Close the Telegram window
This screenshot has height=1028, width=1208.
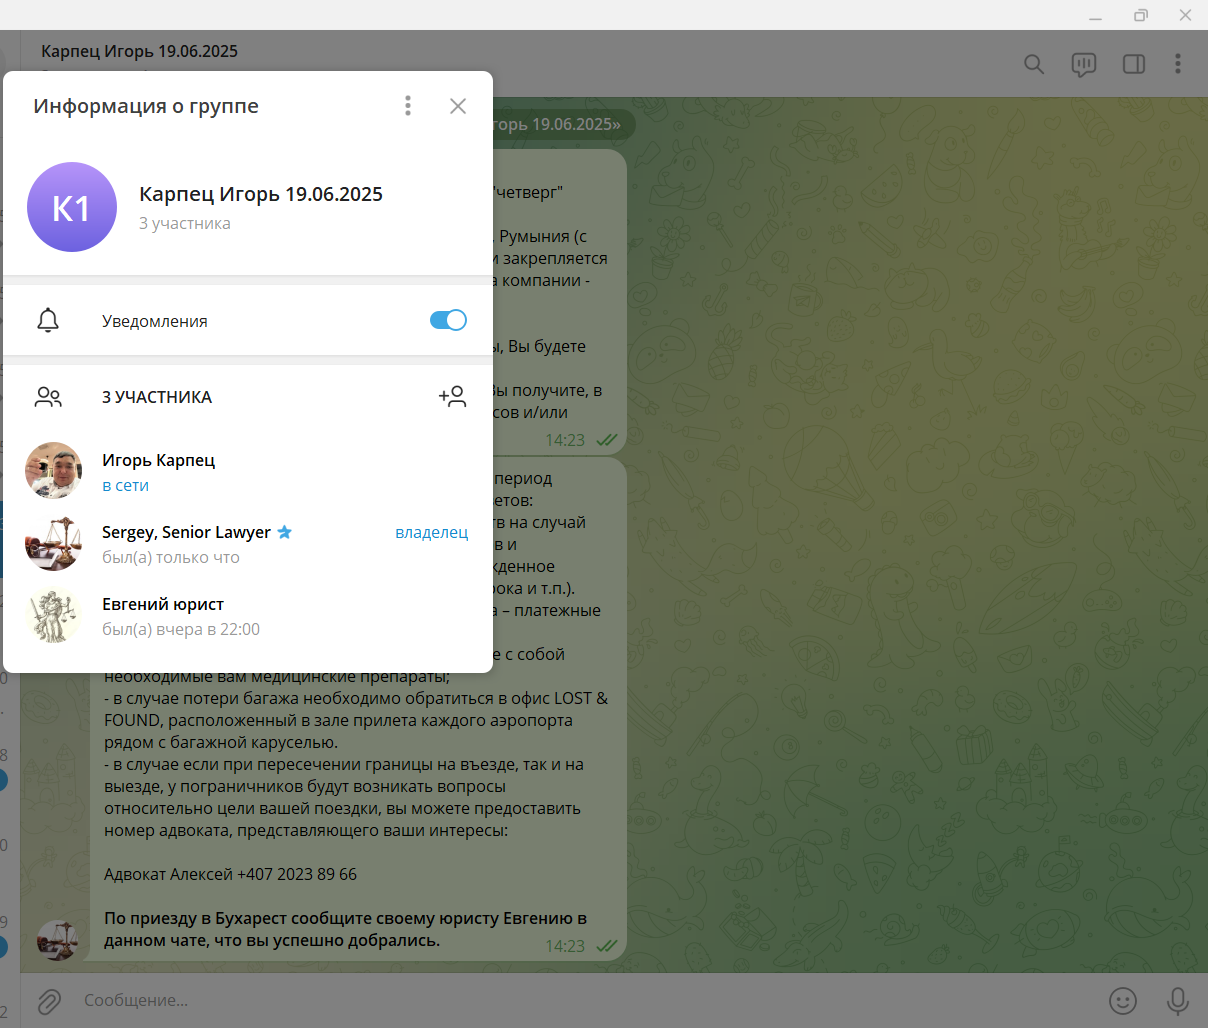pos(1185,15)
